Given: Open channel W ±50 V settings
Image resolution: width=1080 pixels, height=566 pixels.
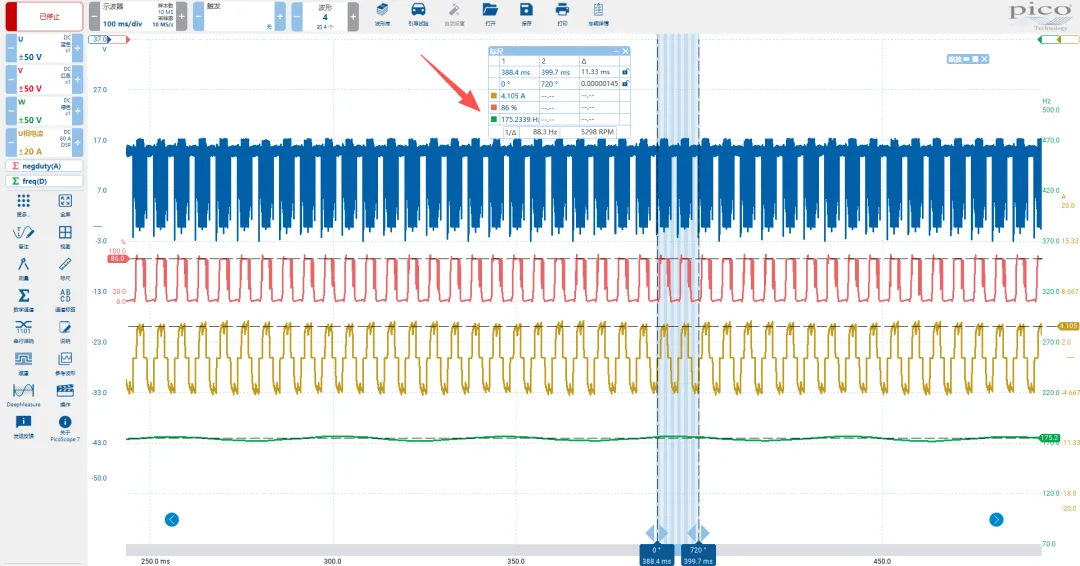Looking at the screenshot, I should (x=42, y=110).
